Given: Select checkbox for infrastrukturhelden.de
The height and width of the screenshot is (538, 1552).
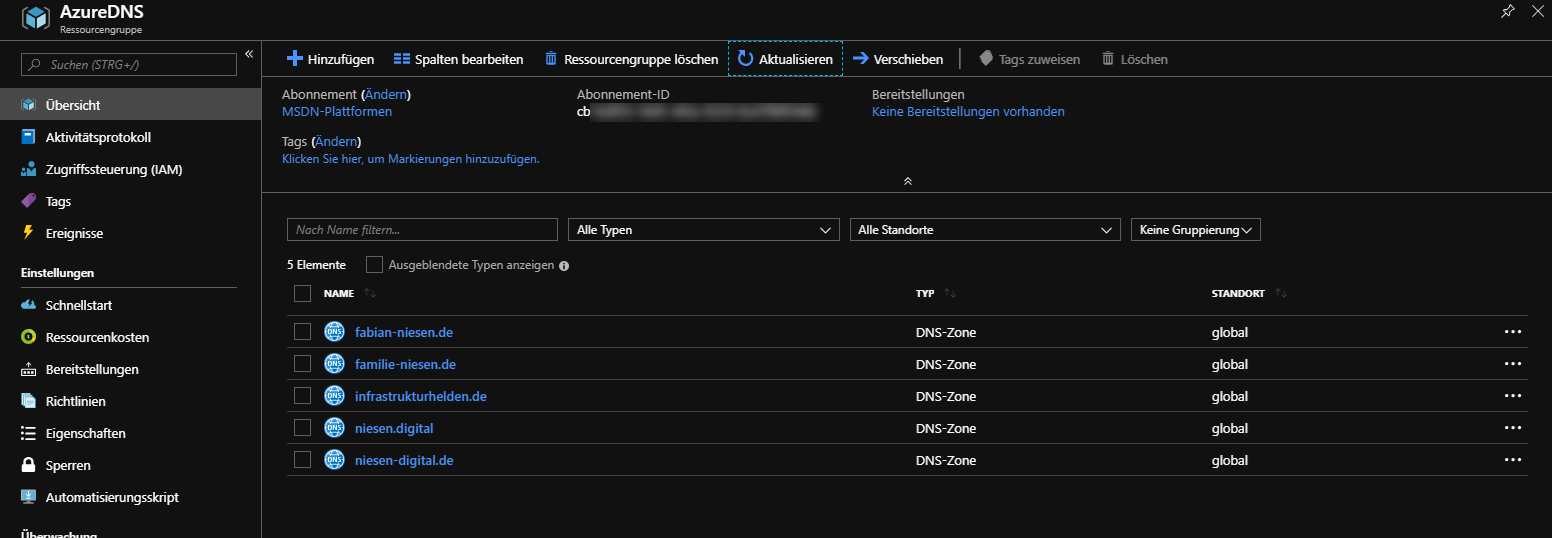Looking at the screenshot, I should 303,396.
